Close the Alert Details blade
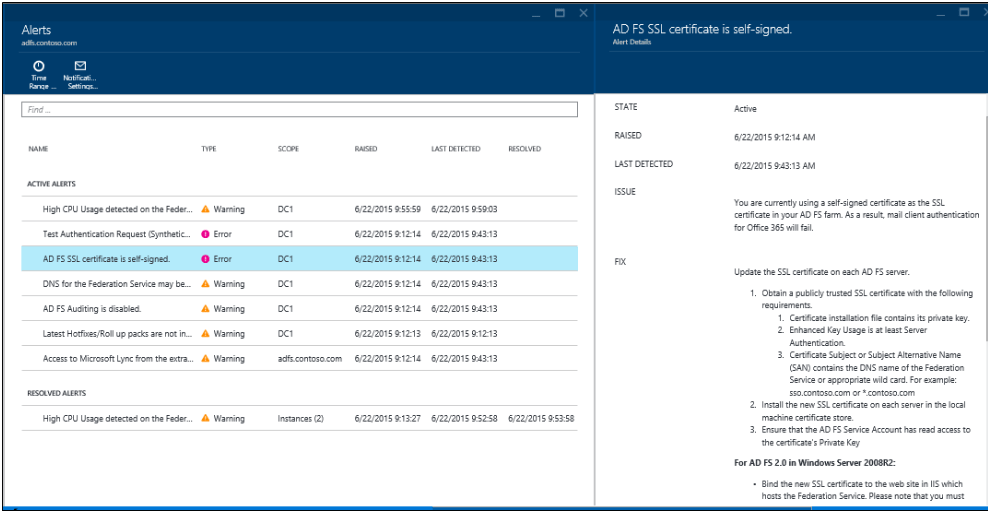 (984, 13)
